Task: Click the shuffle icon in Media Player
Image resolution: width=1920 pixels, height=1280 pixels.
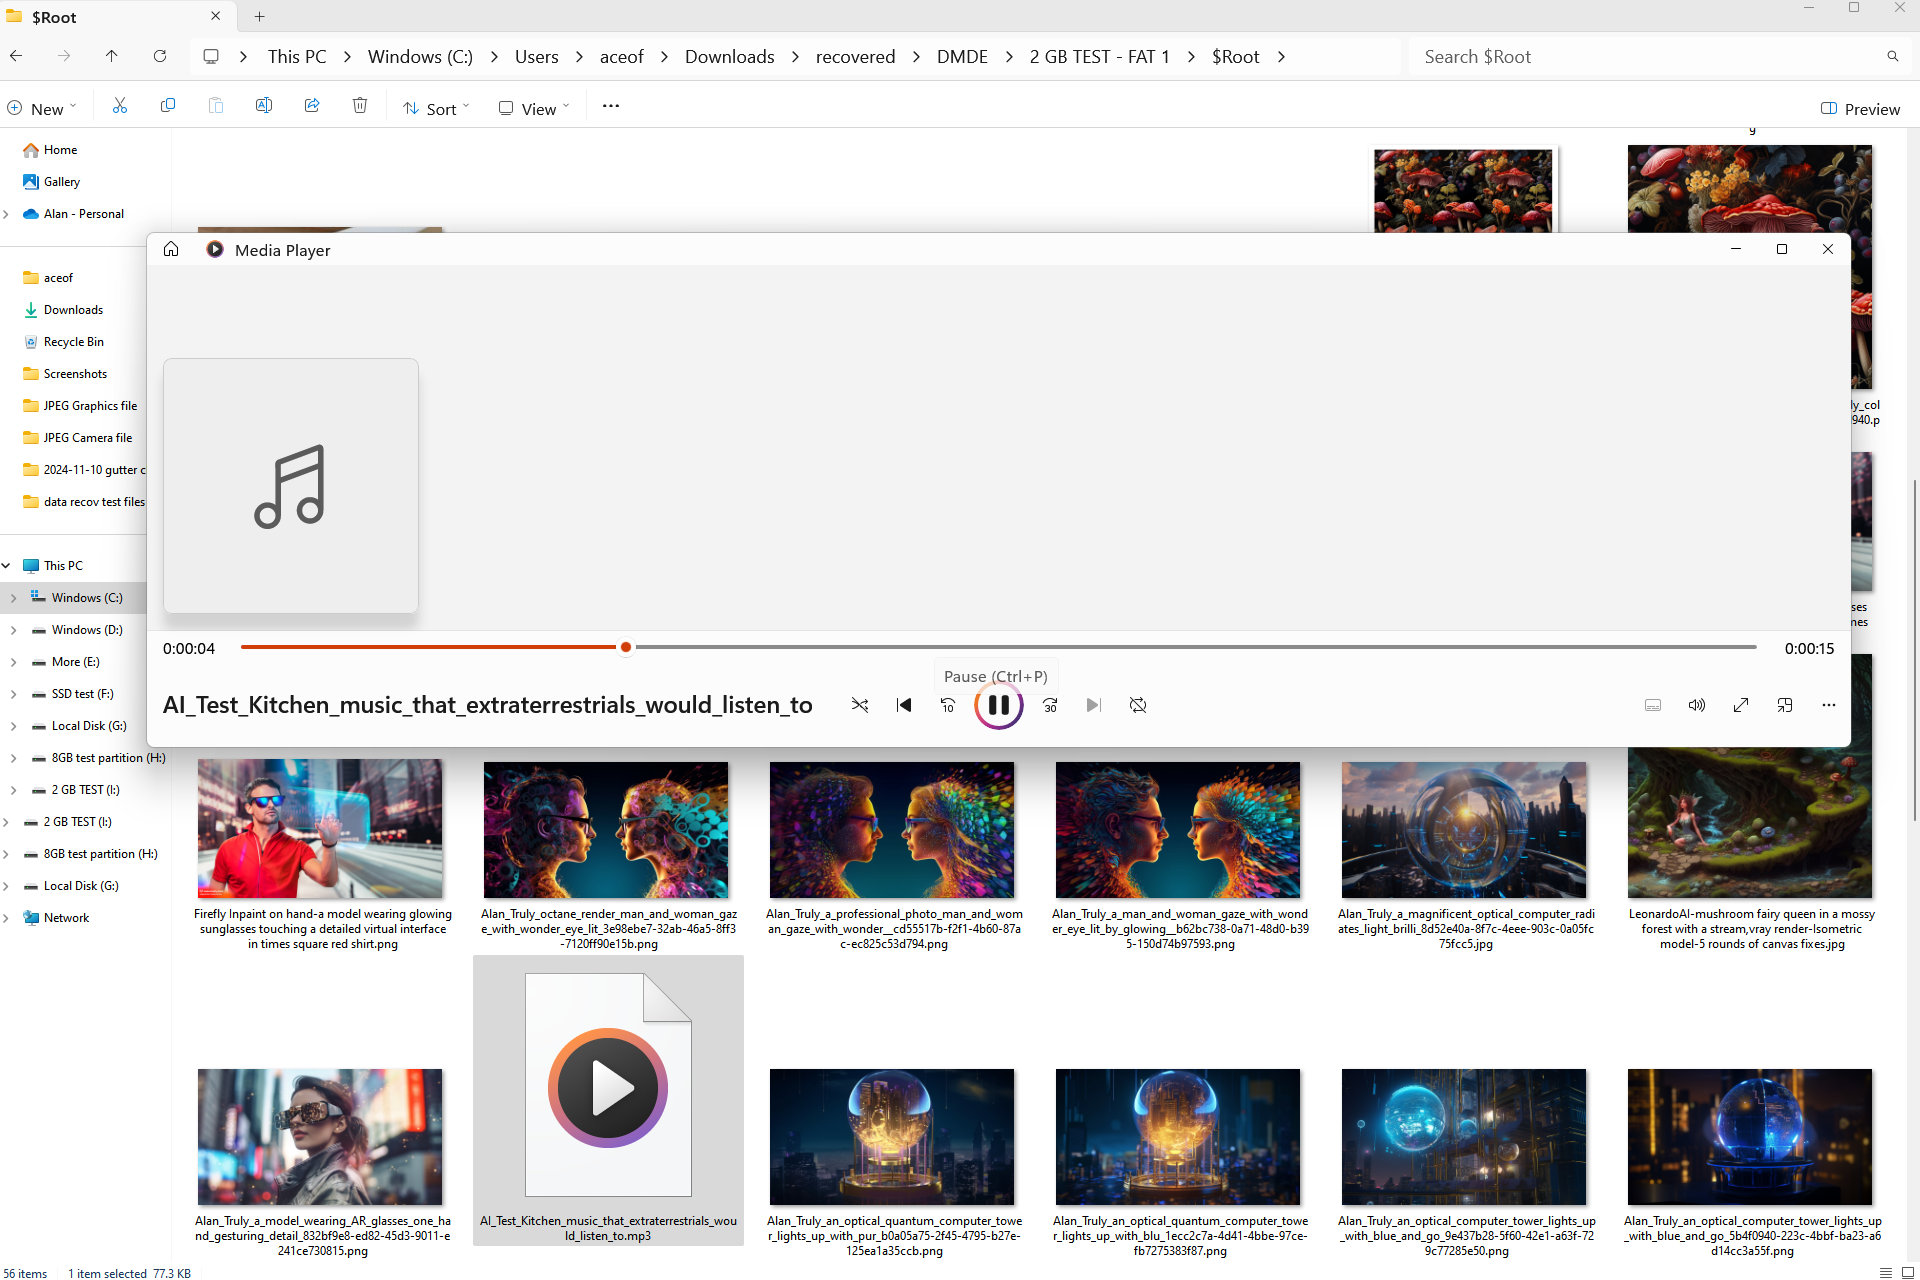Action: pyautogui.click(x=860, y=704)
